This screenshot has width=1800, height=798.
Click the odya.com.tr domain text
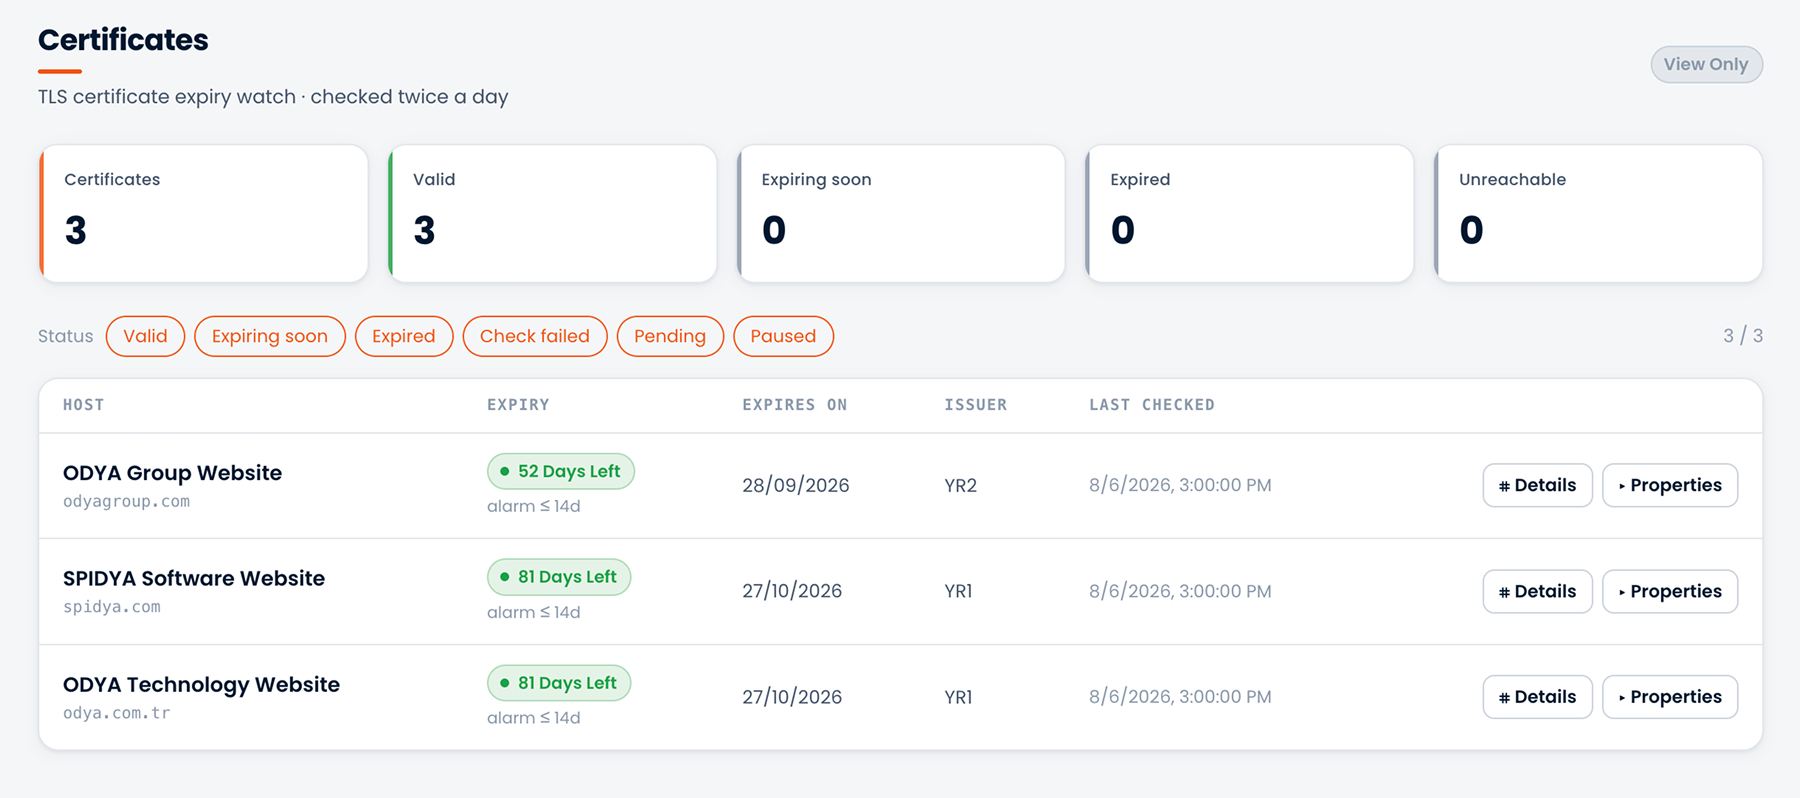(117, 713)
